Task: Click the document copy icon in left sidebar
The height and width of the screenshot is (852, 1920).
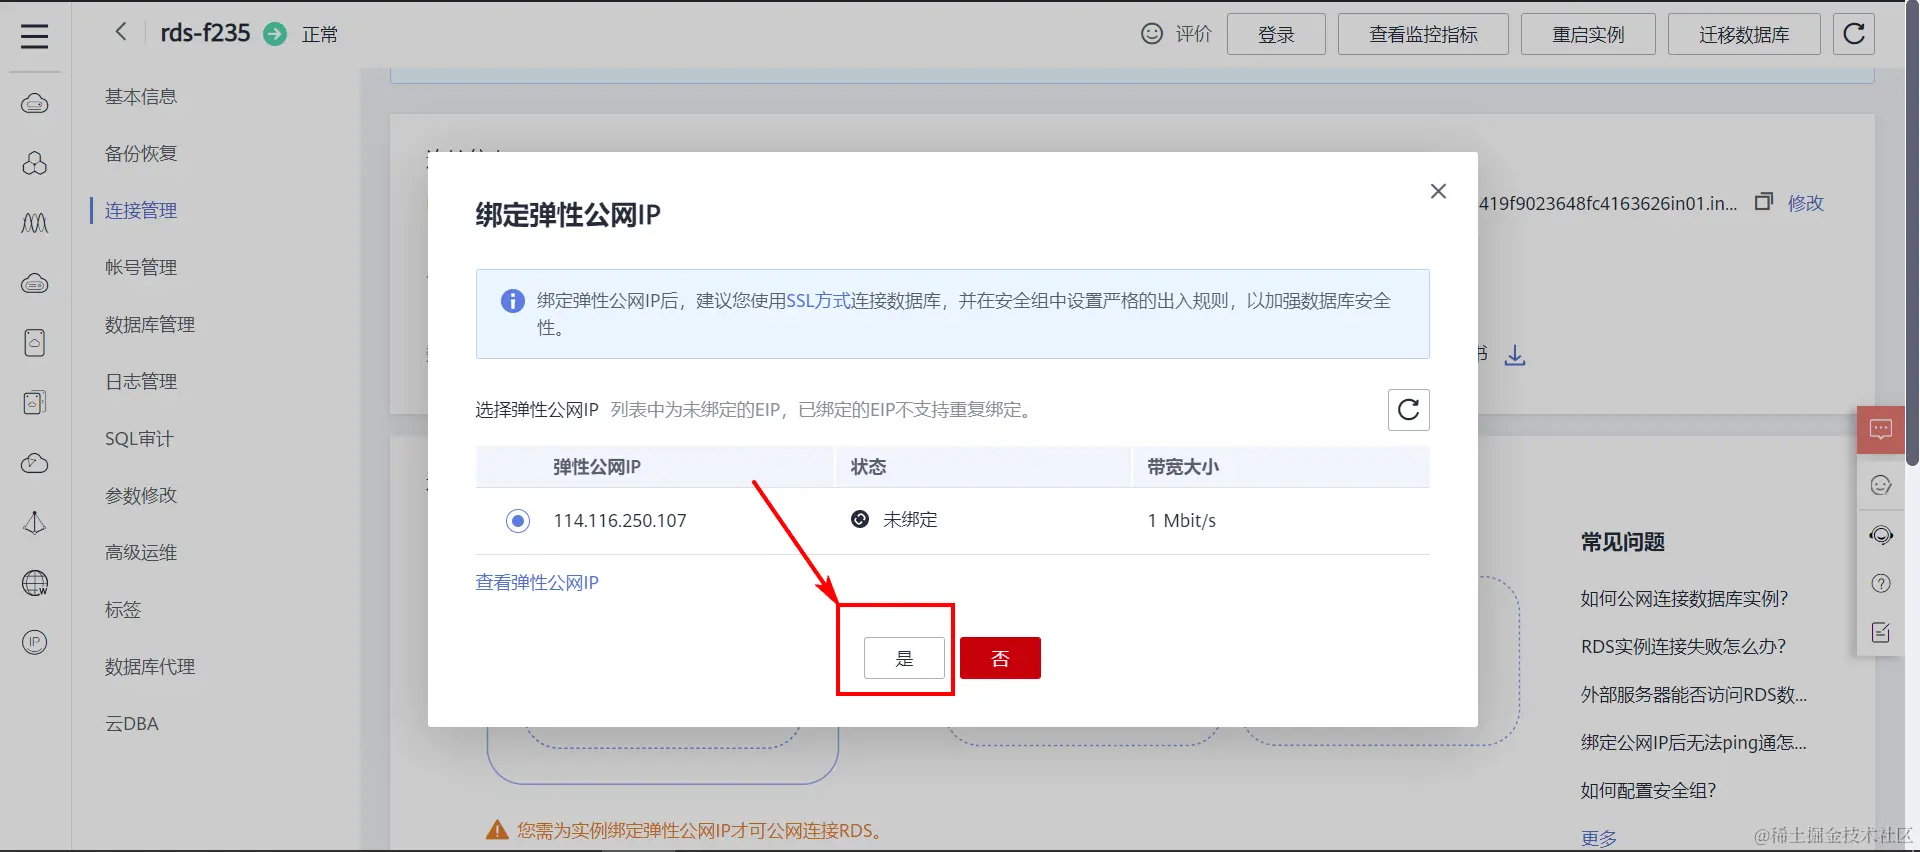Action: 35,403
